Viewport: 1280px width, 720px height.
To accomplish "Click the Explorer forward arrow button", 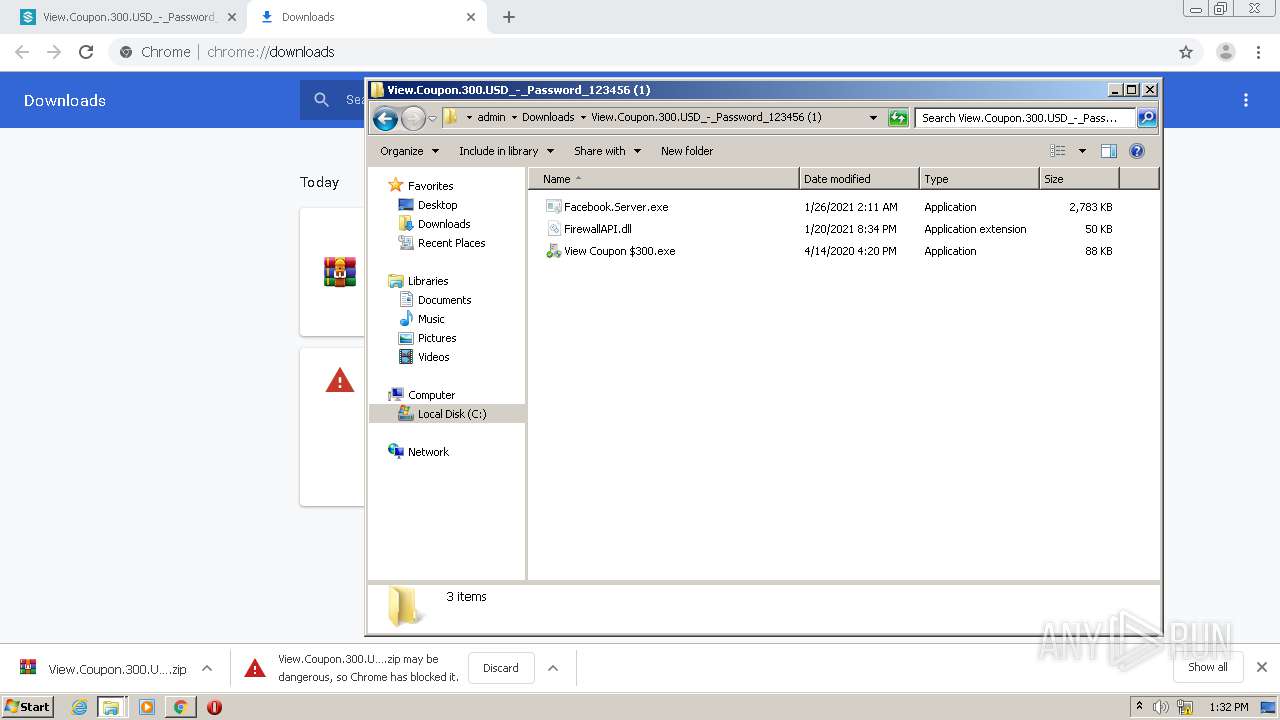I will [x=413, y=119].
